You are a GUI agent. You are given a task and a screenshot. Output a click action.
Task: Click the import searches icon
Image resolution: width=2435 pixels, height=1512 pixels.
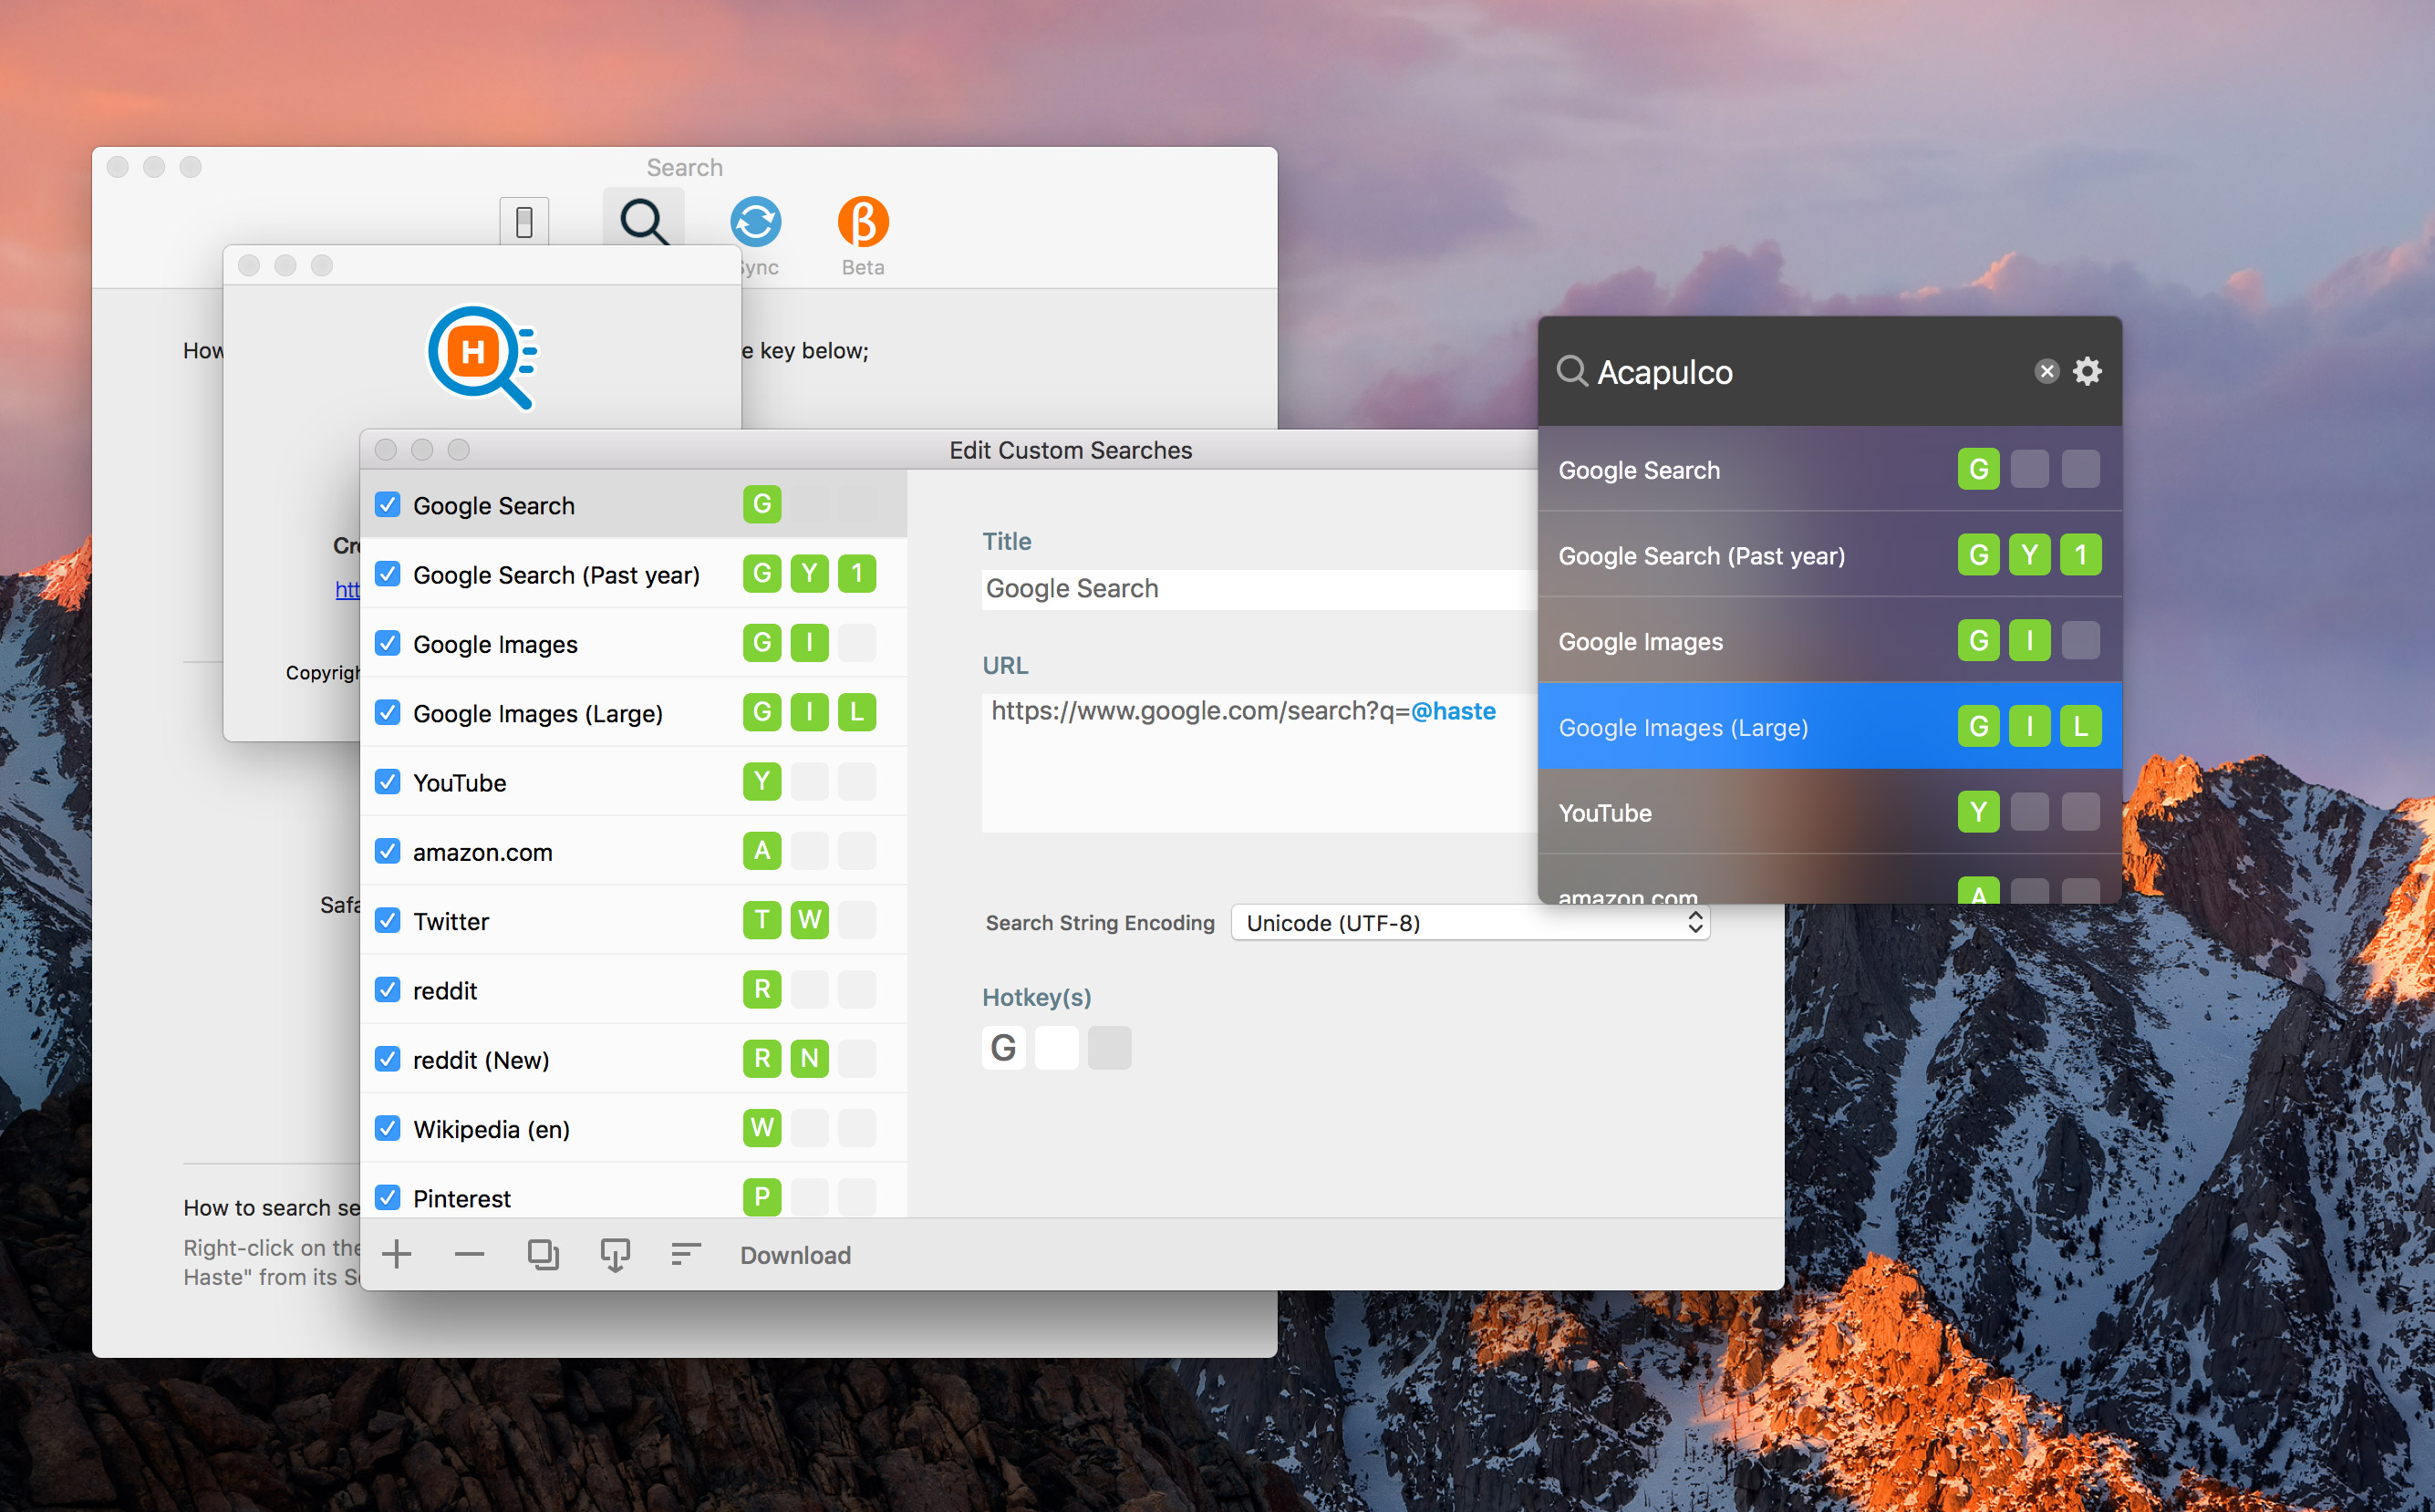(614, 1254)
